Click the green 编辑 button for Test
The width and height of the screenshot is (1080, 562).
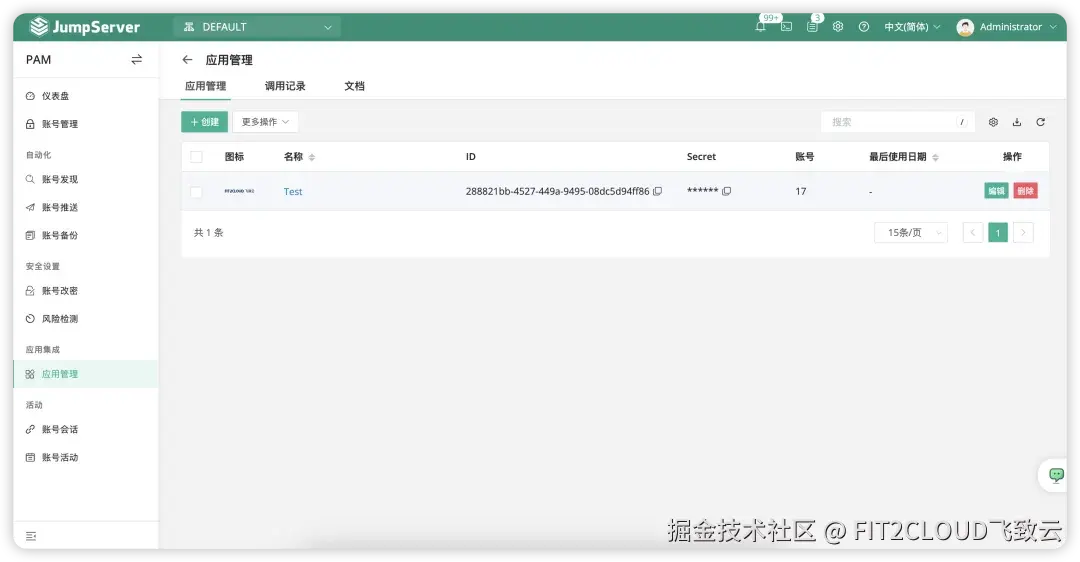[x=996, y=191]
